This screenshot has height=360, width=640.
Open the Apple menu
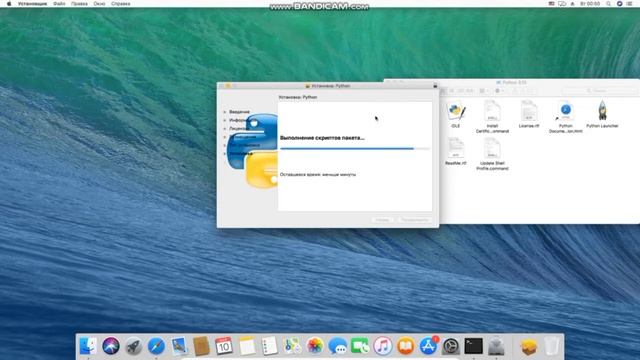tap(9, 4)
